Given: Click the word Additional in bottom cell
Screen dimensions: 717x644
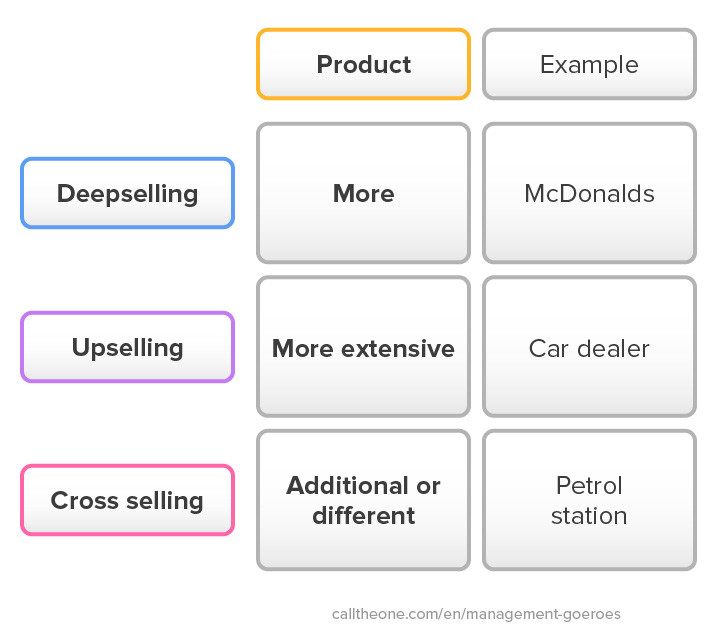Looking at the screenshot, I should 347,485.
